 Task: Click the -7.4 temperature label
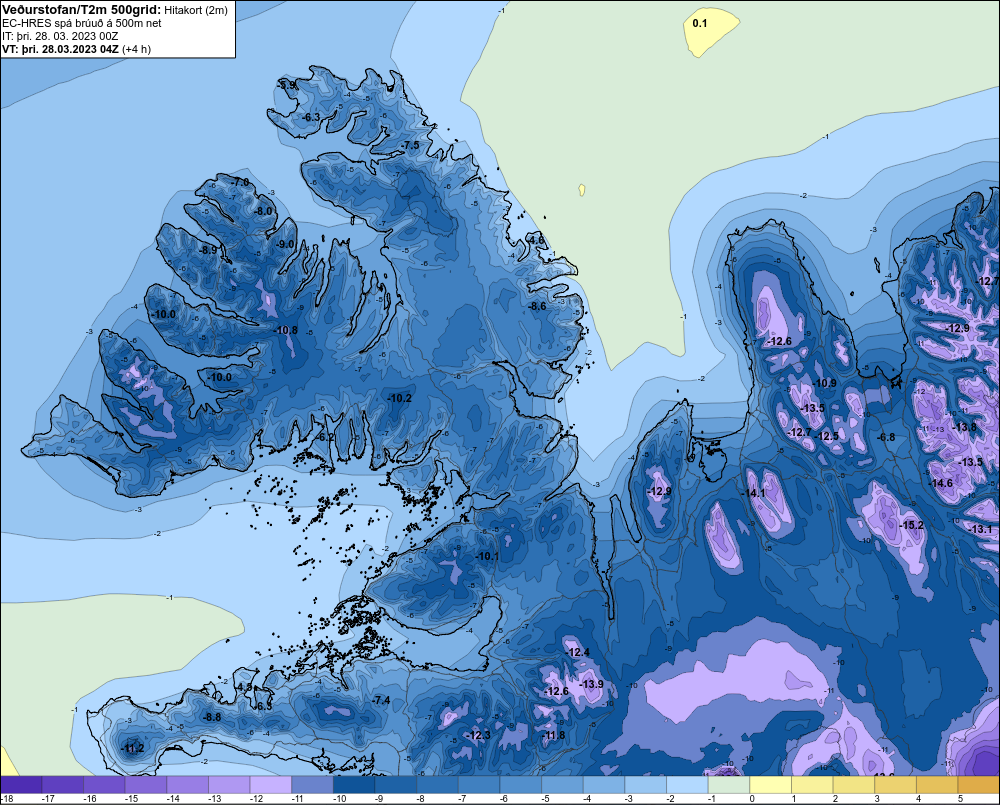381,701
